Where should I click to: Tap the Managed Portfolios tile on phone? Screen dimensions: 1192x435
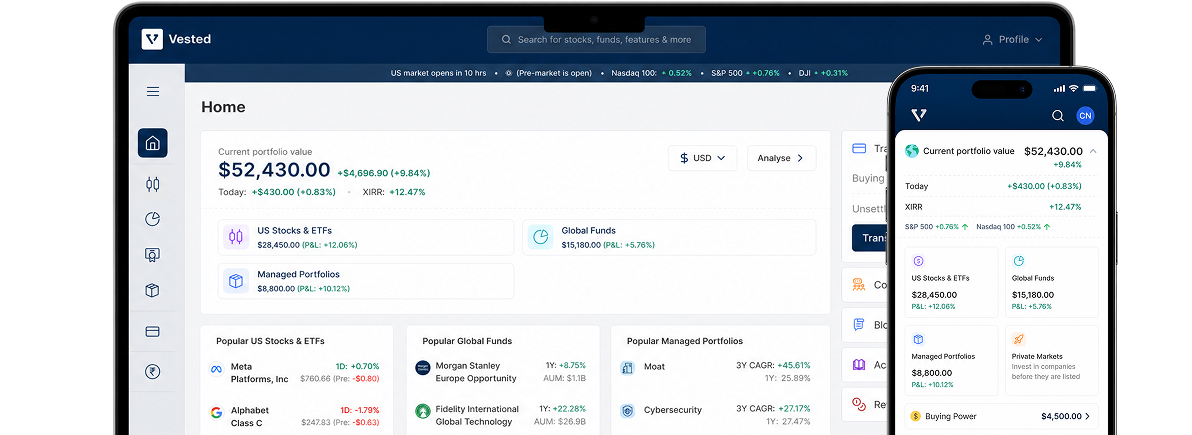click(951, 360)
